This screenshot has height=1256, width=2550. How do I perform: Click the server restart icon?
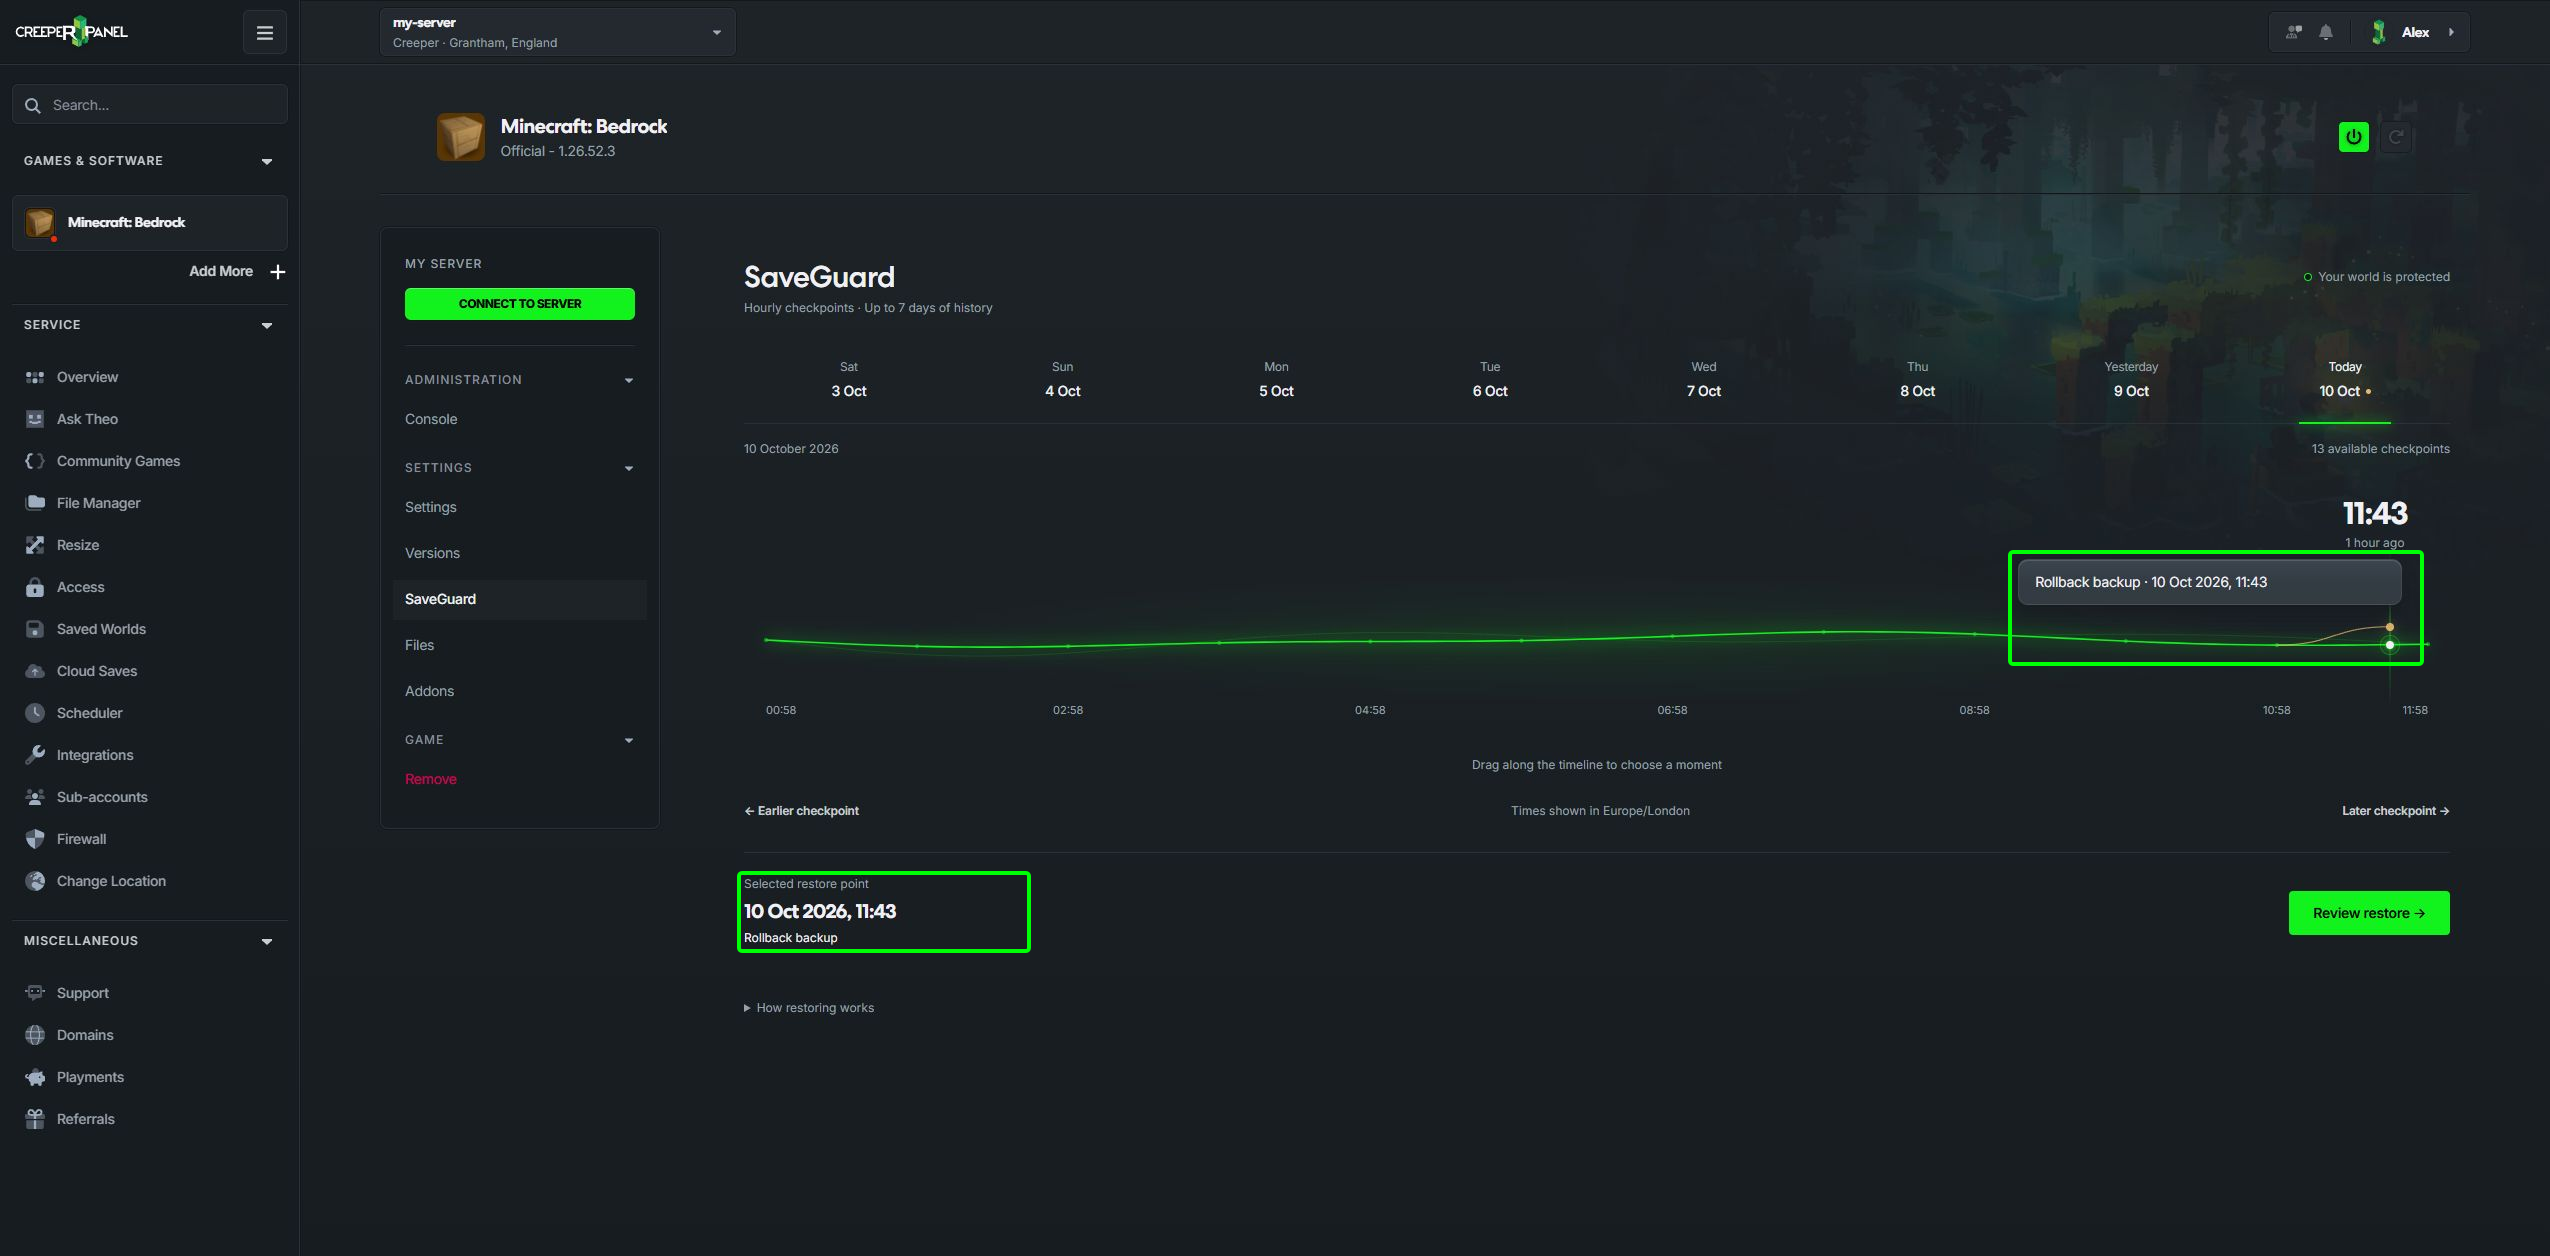2396,137
